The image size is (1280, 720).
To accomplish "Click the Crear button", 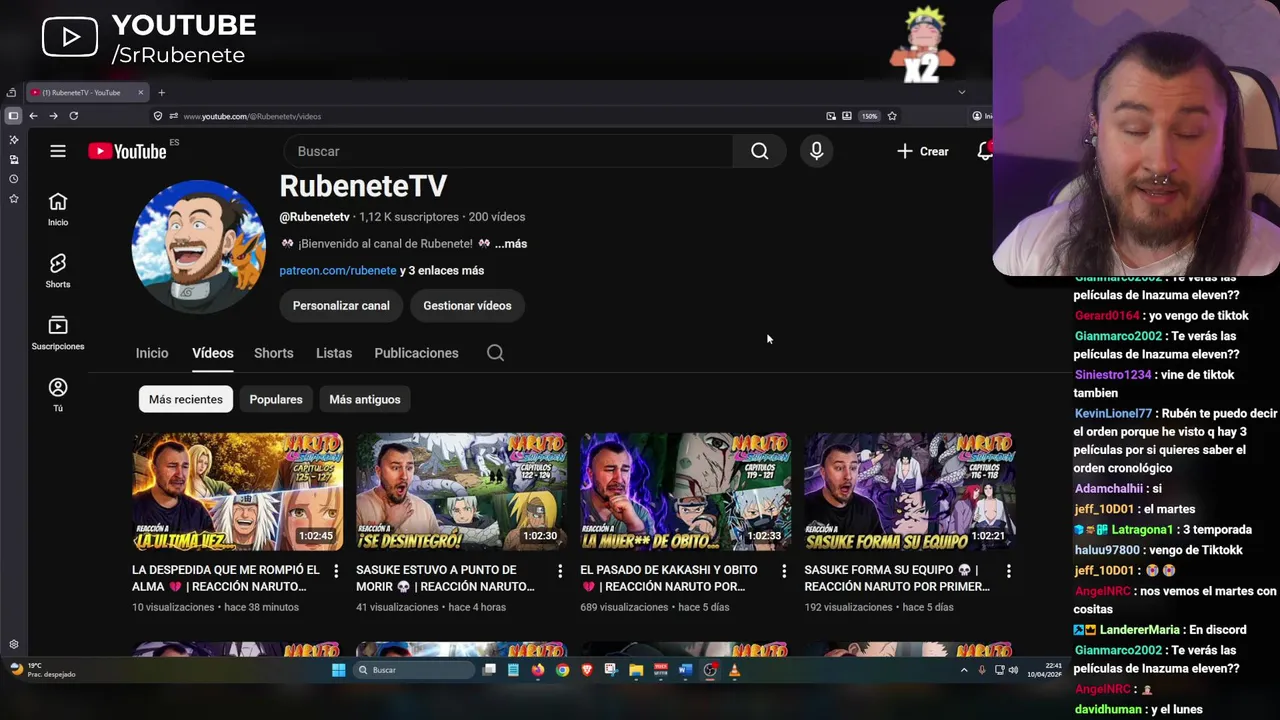I will 922,151.
